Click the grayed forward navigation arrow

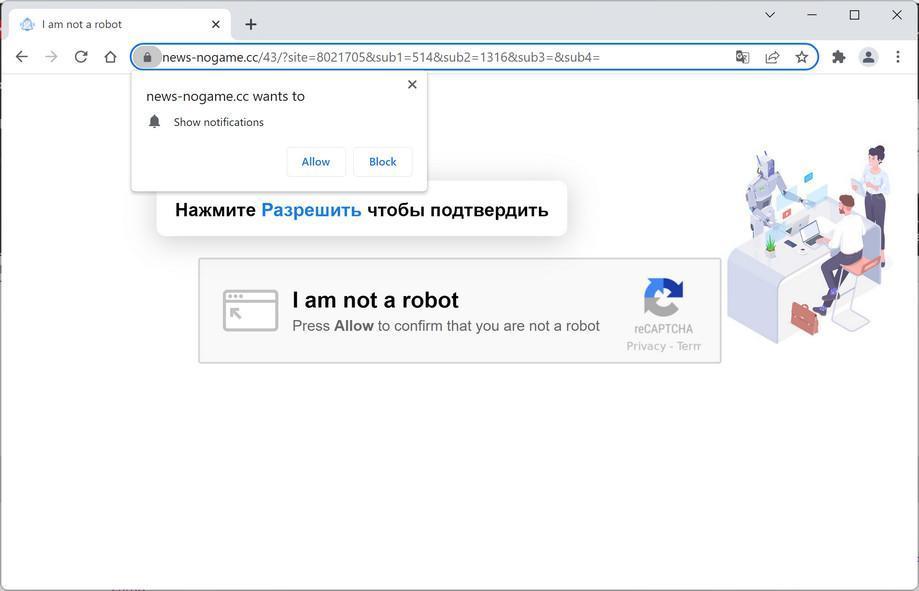pos(50,56)
